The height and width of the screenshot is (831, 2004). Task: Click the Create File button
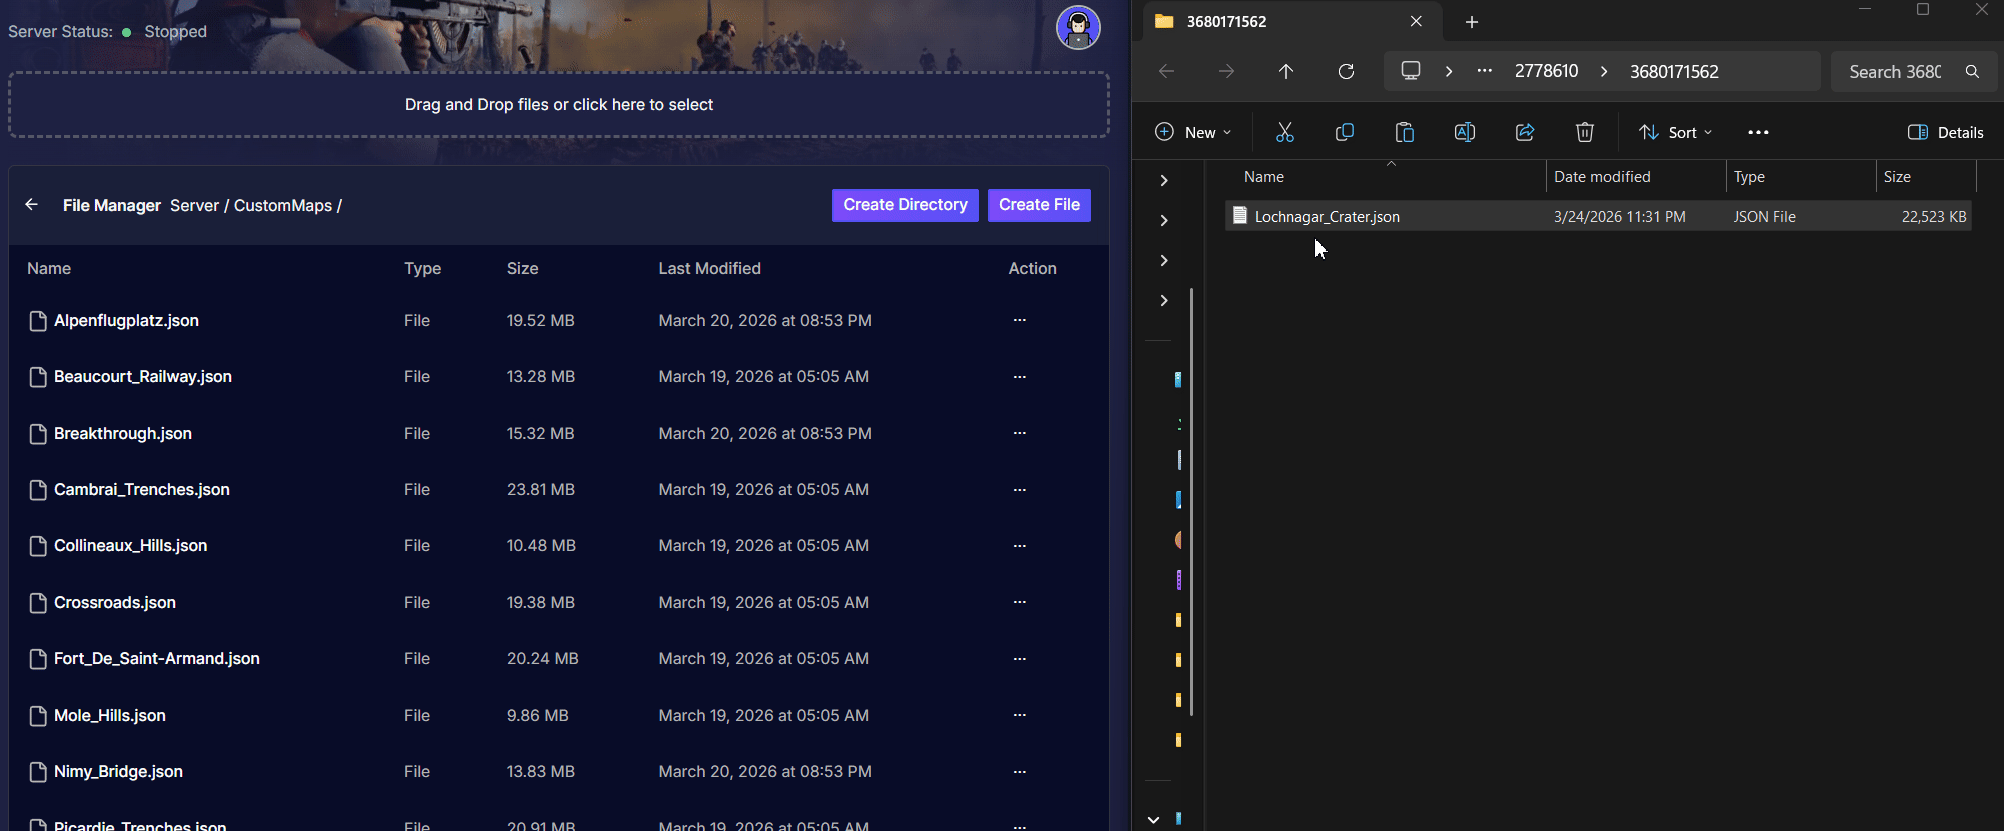click(x=1039, y=205)
